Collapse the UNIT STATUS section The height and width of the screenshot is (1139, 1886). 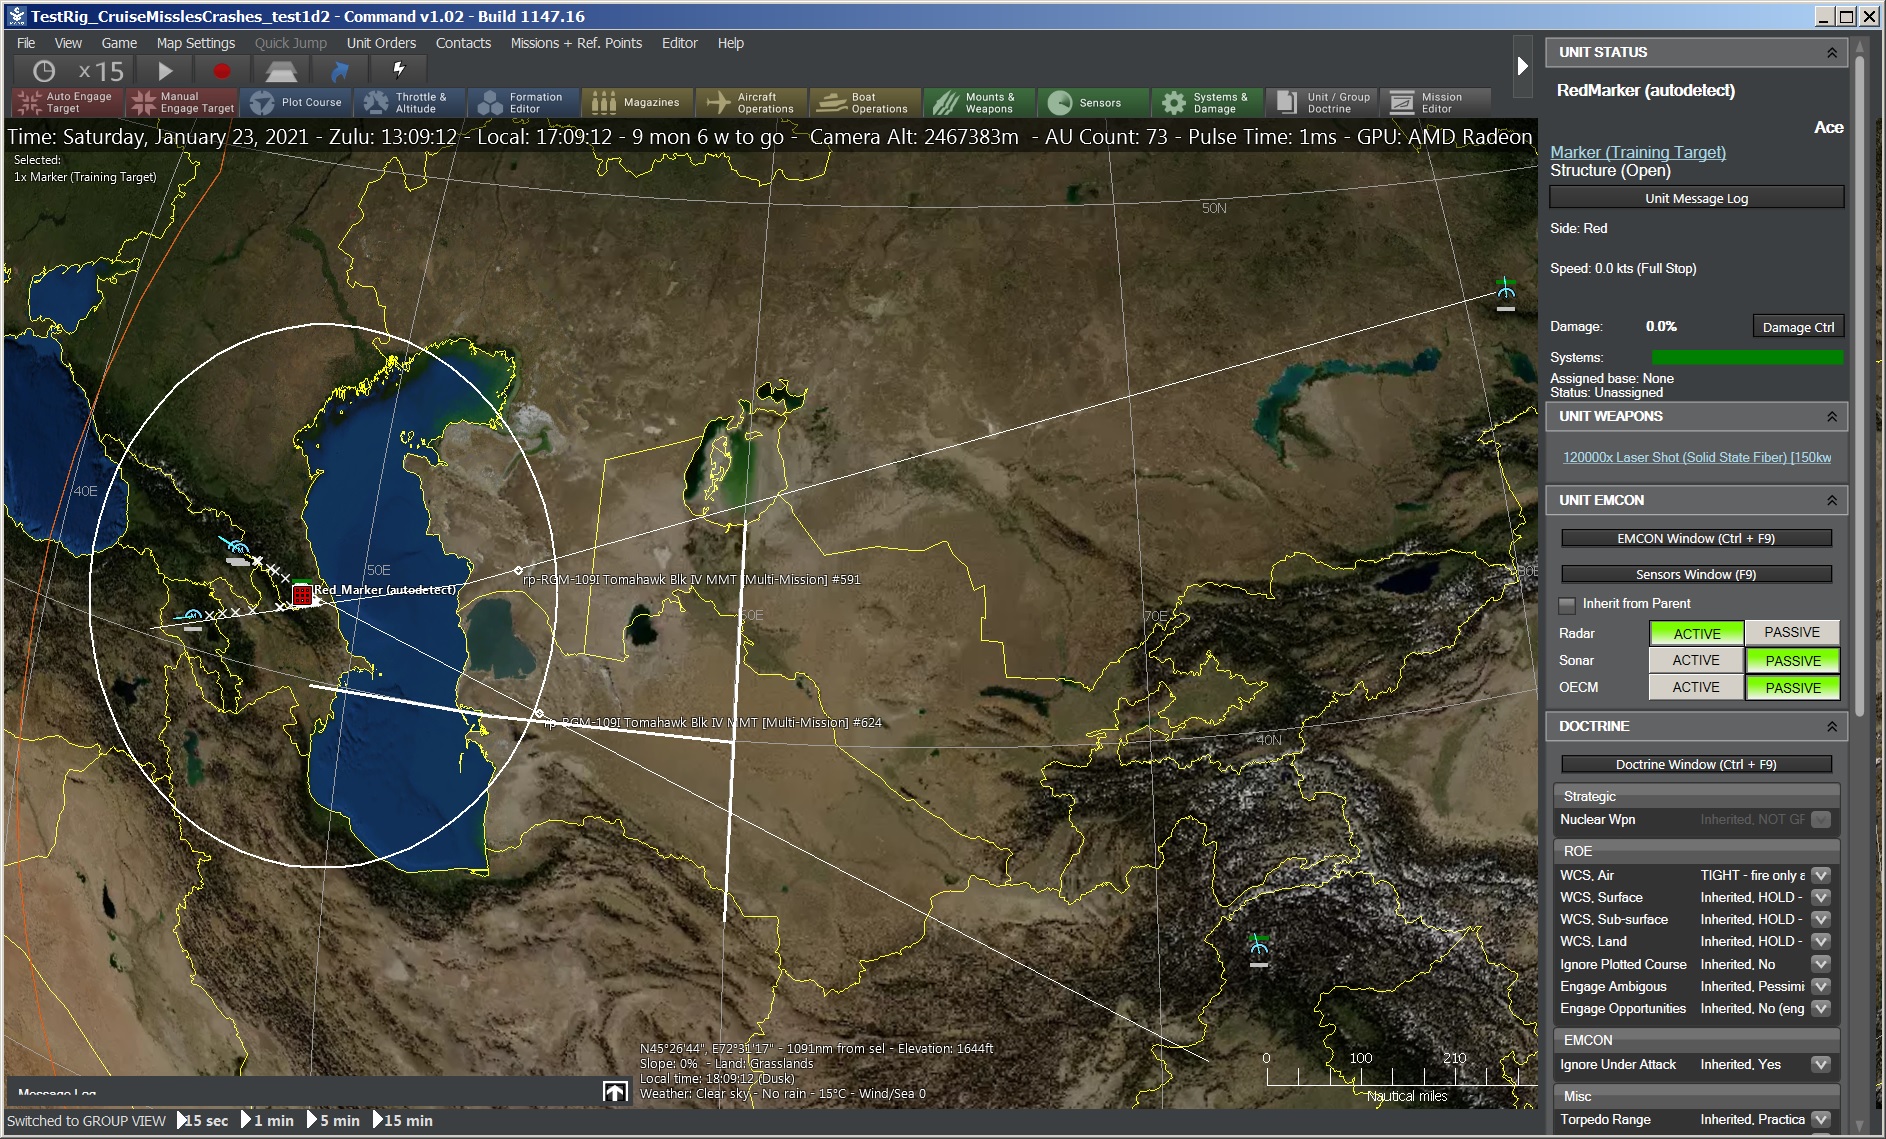[1831, 52]
